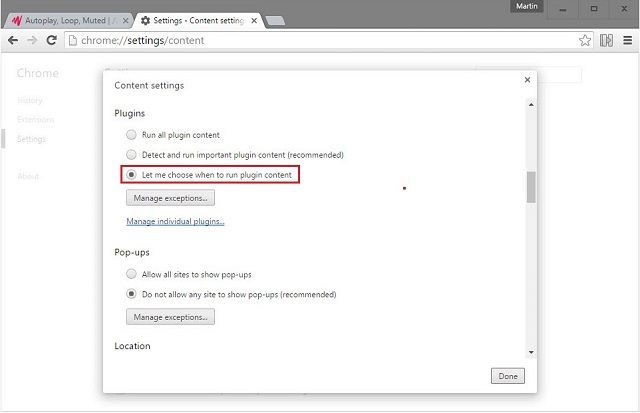
Task: Click the Location section heading
Action: 132,346
